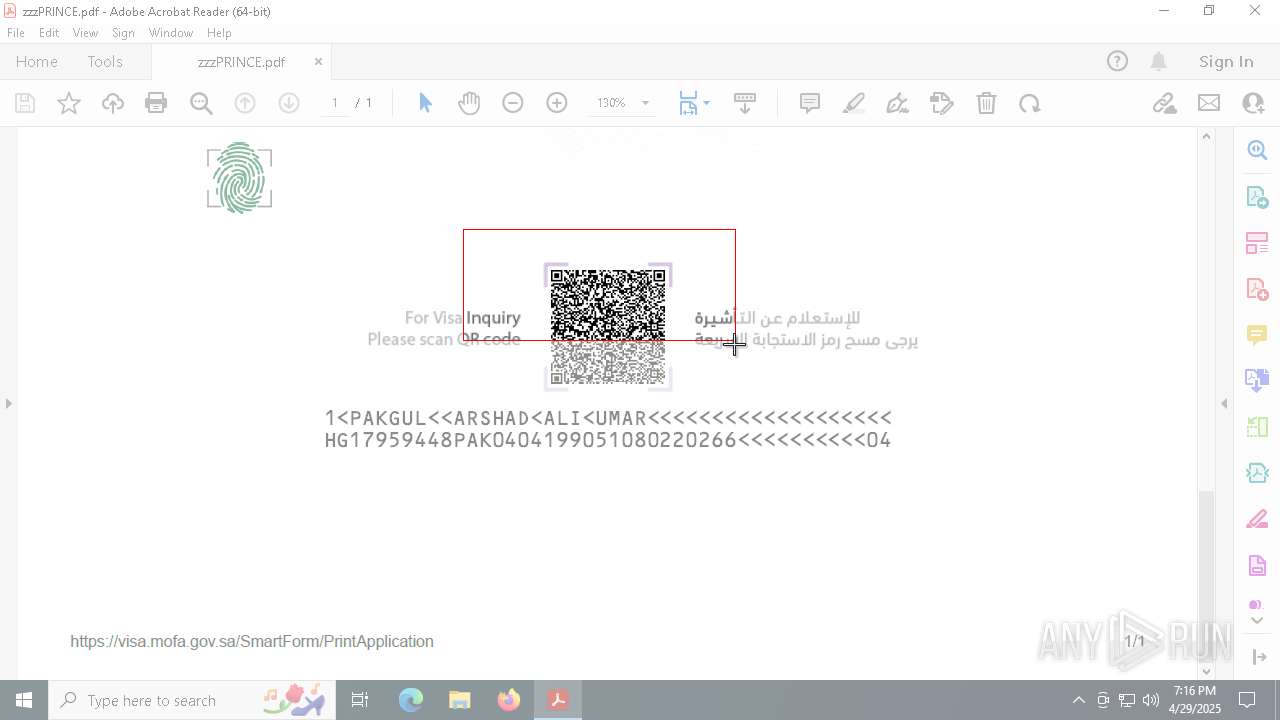1280x720 pixels.
Task: Go to previous page arrow
Action: coord(245,103)
